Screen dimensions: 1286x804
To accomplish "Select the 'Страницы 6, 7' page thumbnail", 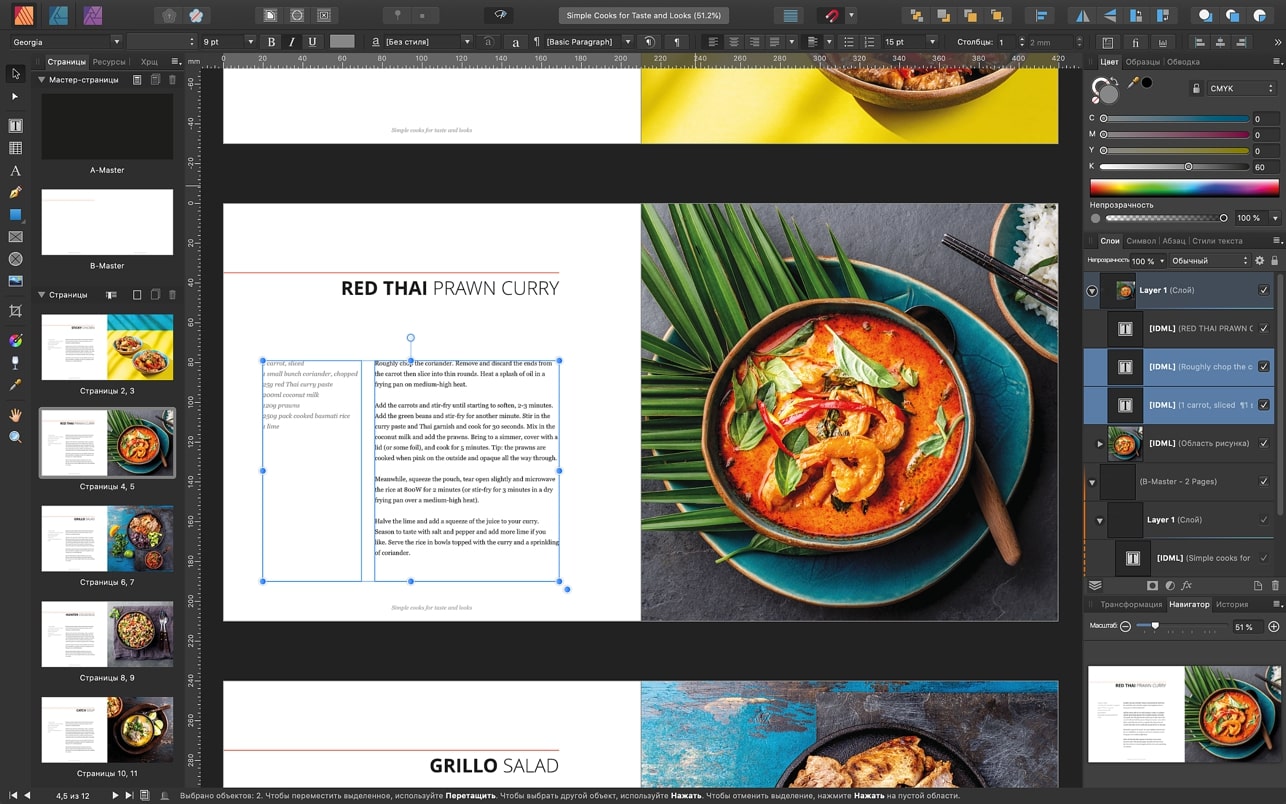I will click(x=107, y=539).
